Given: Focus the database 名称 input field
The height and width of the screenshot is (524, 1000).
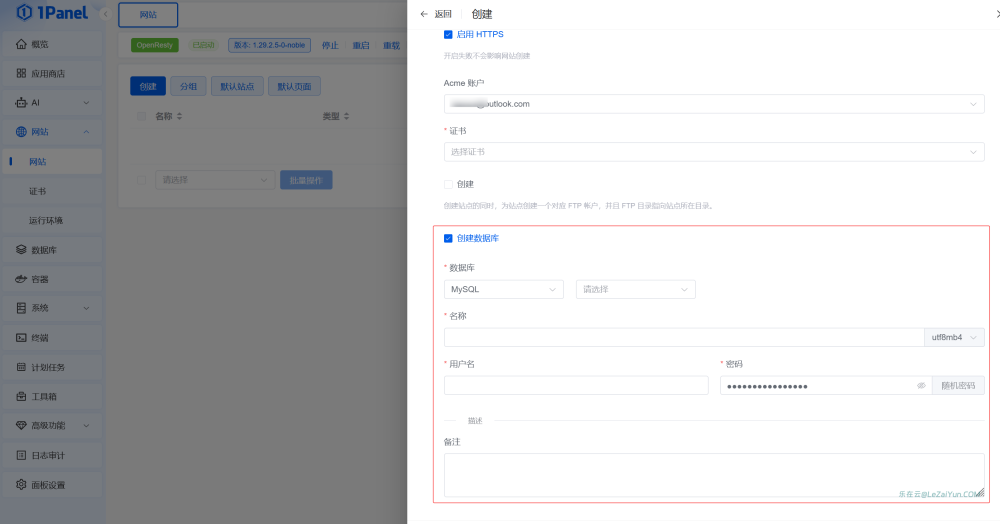Looking at the screenshot, I should click(x=684, y=337).
